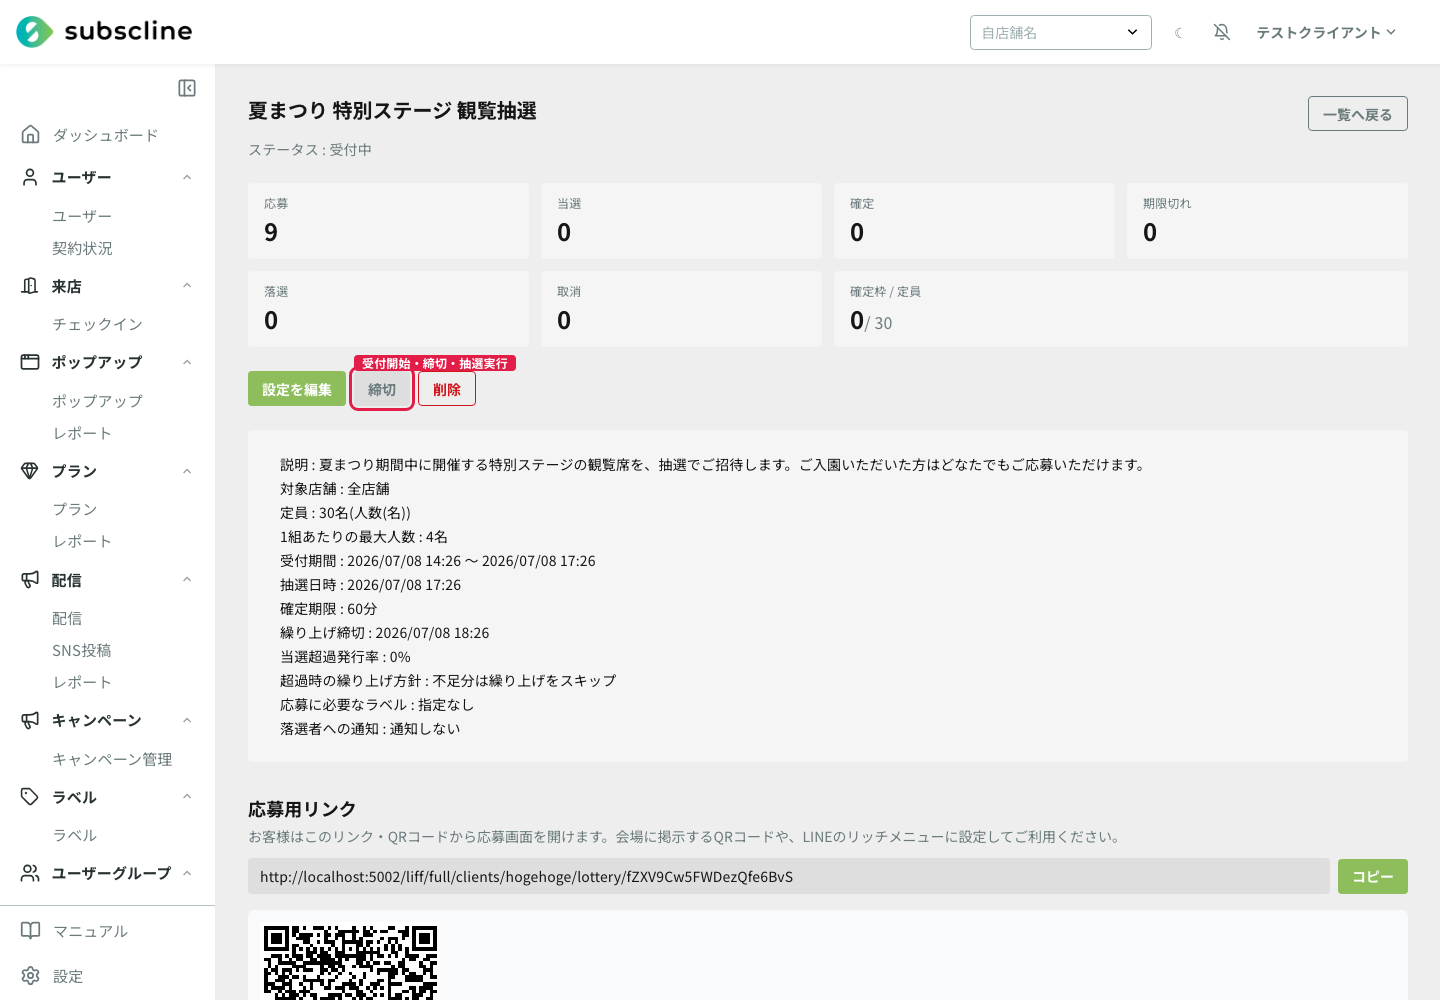Click the 応募 count card
Screen dimensions: 1440x1000
pyautogui.click(x=388, y=221)
